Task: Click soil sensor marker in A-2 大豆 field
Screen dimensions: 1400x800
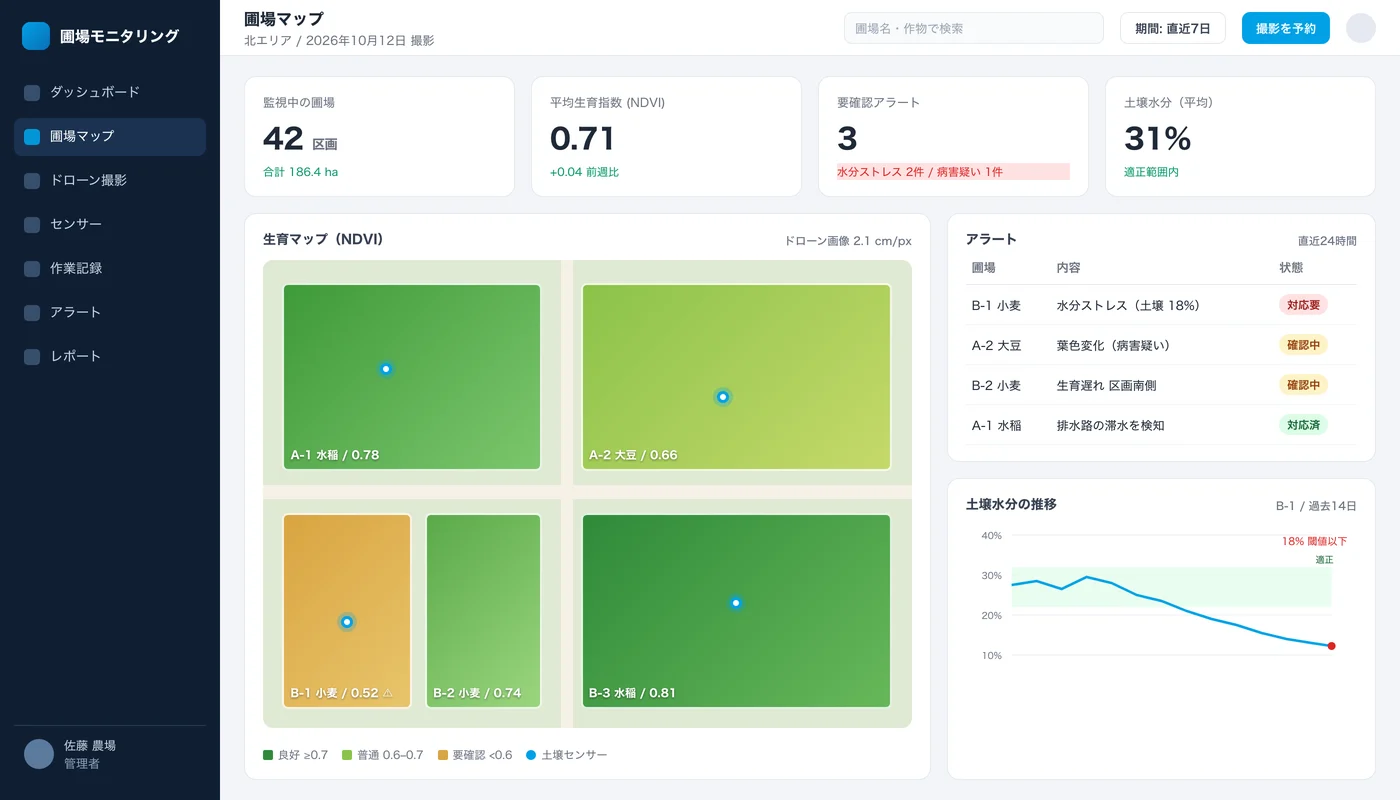Action: point(723,397)
